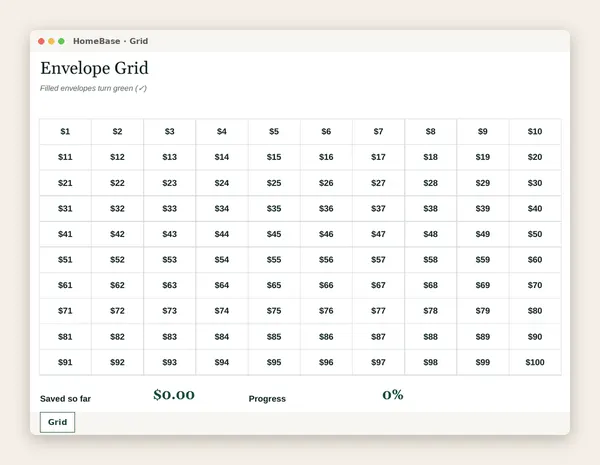Image resolution: width=600 pixels, height=465 pixels.
Task: Mark the $25 envelope filled
Action: (x=274, y=183)
